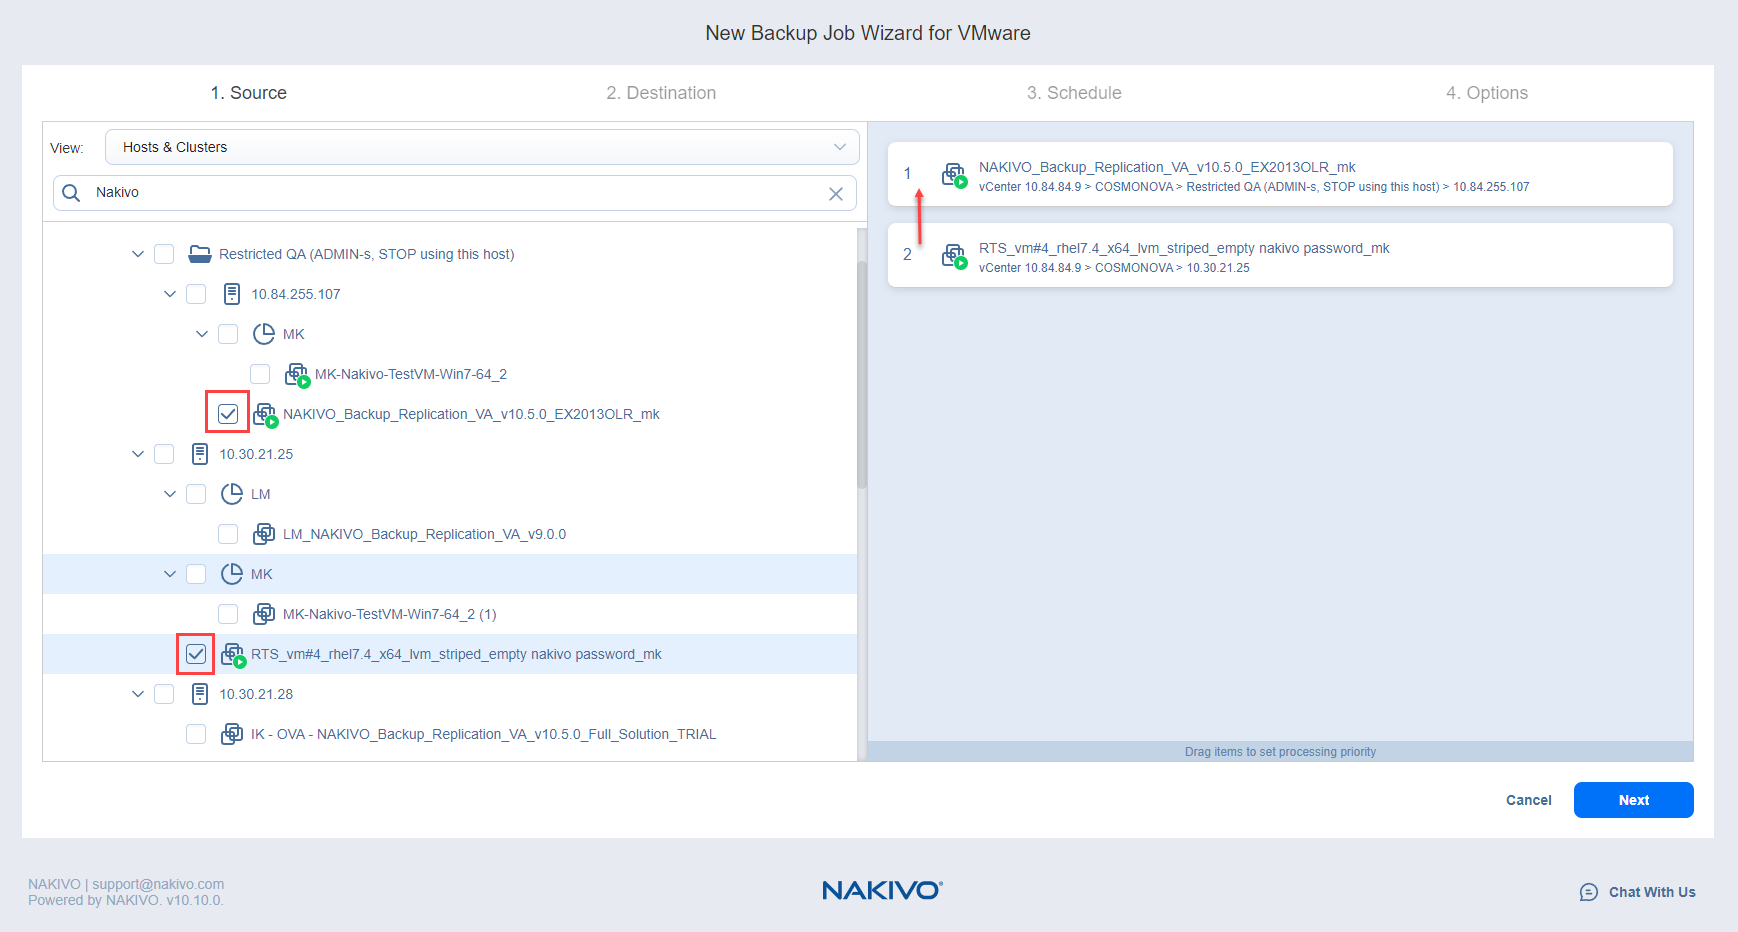Click the 10.84.255.107 host icon
The image size is (1738, 932).
click(232, 294)
